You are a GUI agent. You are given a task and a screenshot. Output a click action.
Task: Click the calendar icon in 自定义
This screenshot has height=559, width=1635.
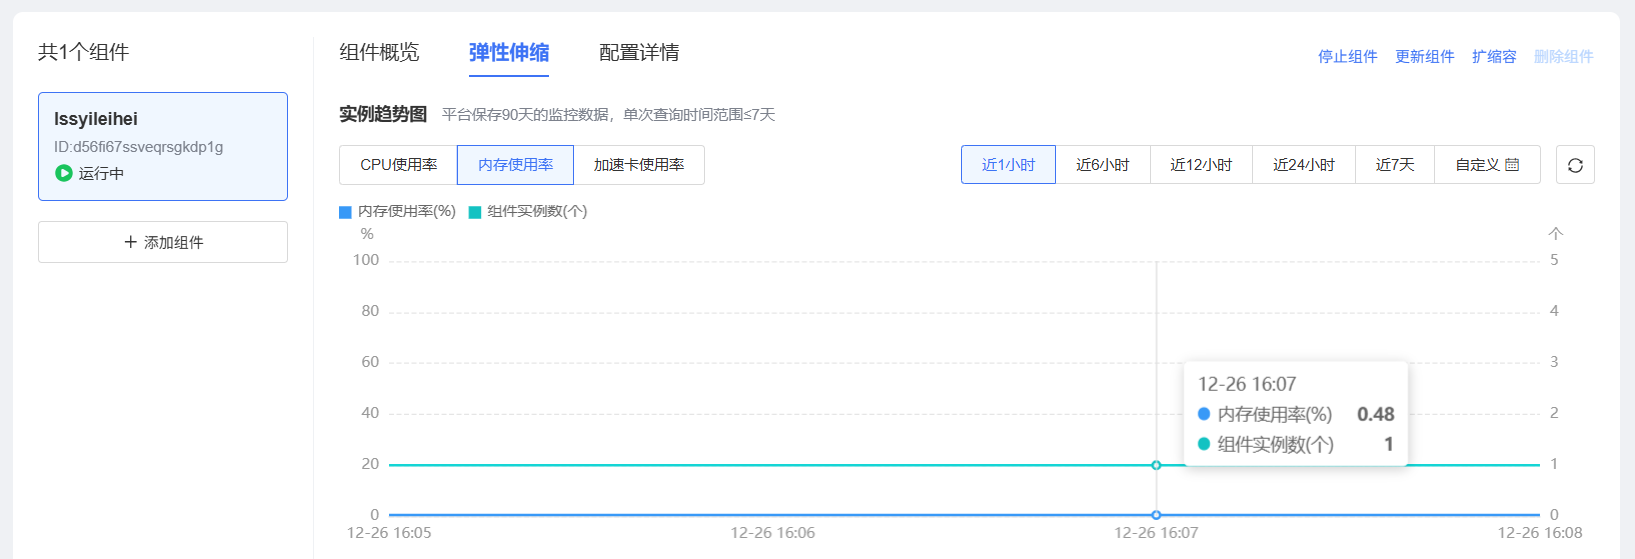pyautogui.click(x=1512, y=165)
